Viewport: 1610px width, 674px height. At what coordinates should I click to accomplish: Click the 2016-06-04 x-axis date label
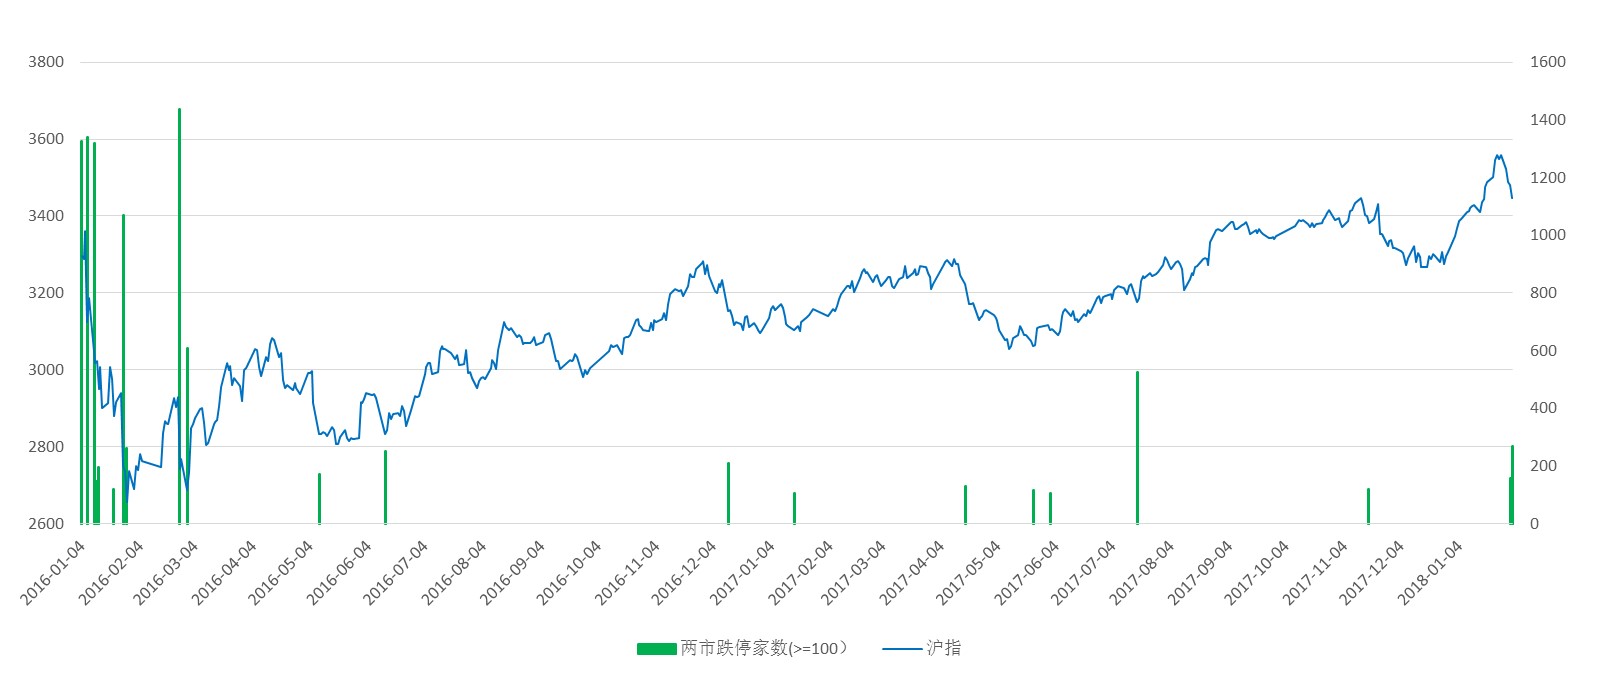(339, 573)
